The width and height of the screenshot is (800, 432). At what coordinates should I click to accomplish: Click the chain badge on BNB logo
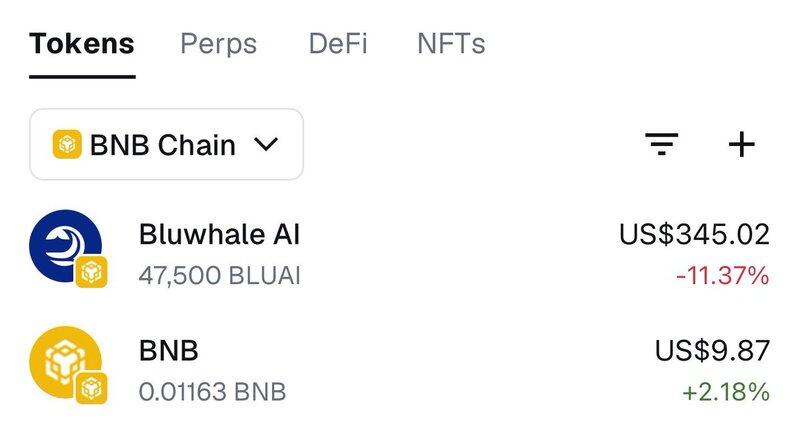(x=91, y=388)
